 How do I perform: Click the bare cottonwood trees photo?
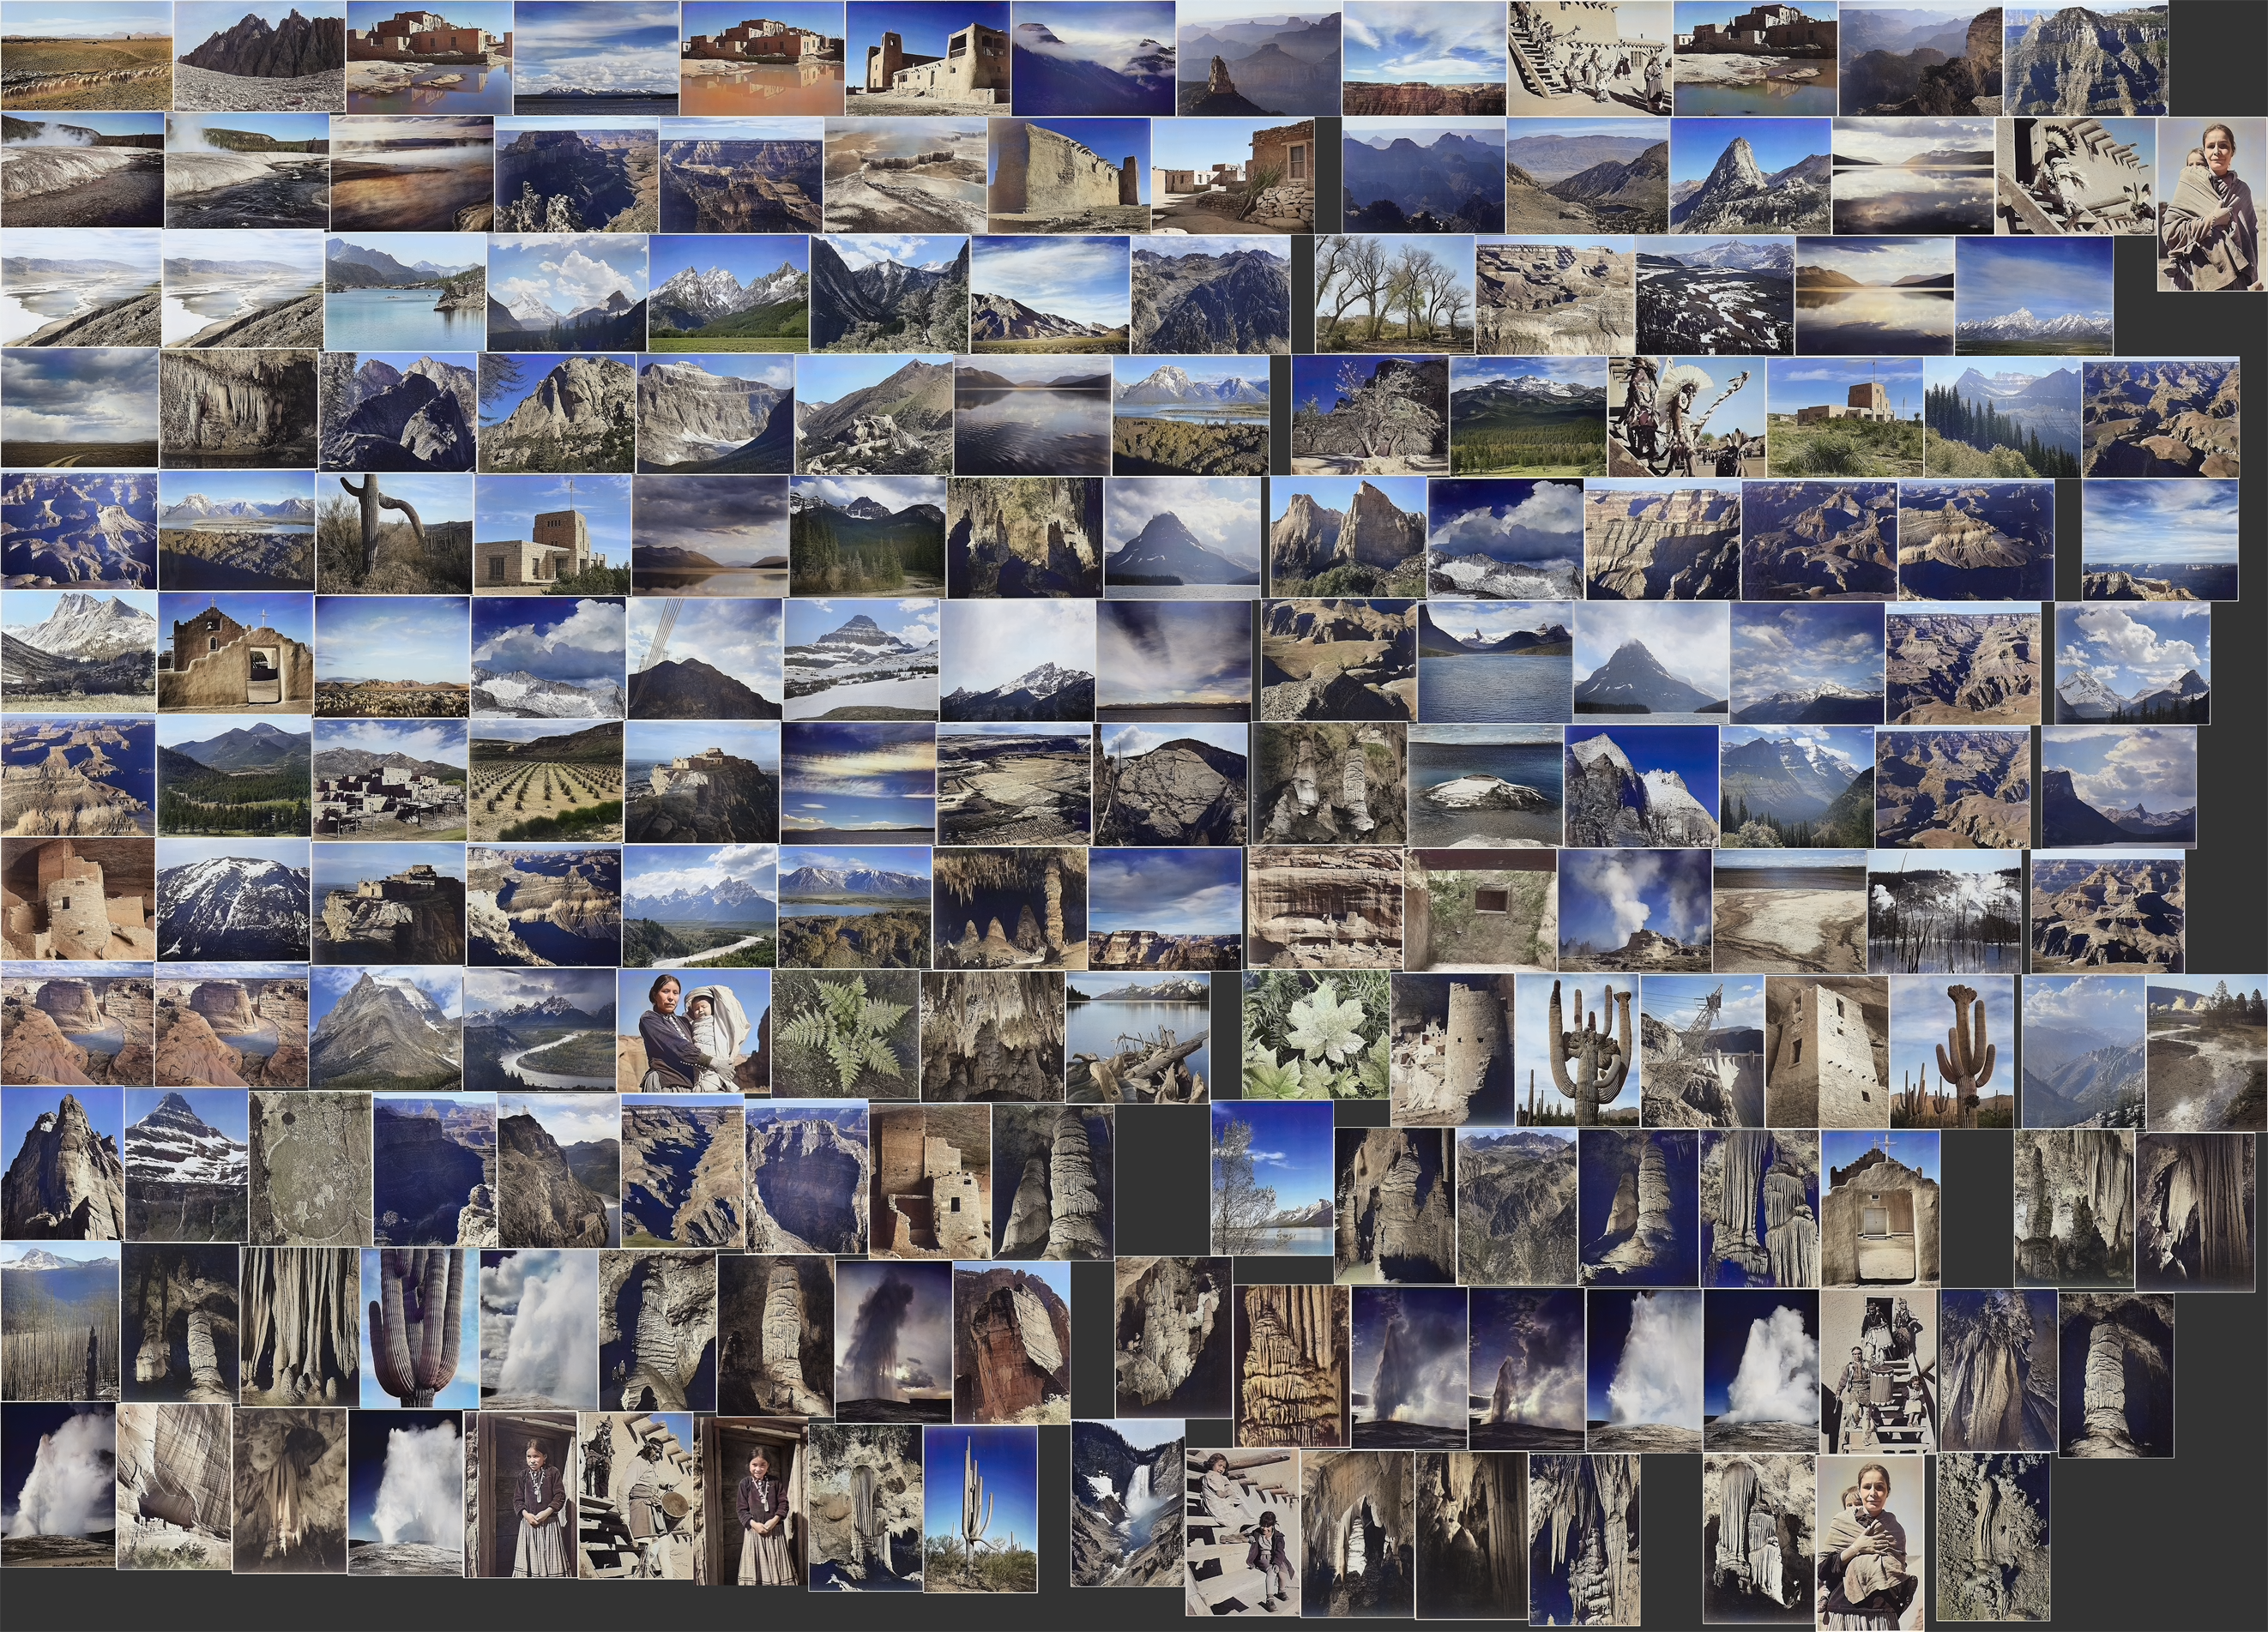1394,294
